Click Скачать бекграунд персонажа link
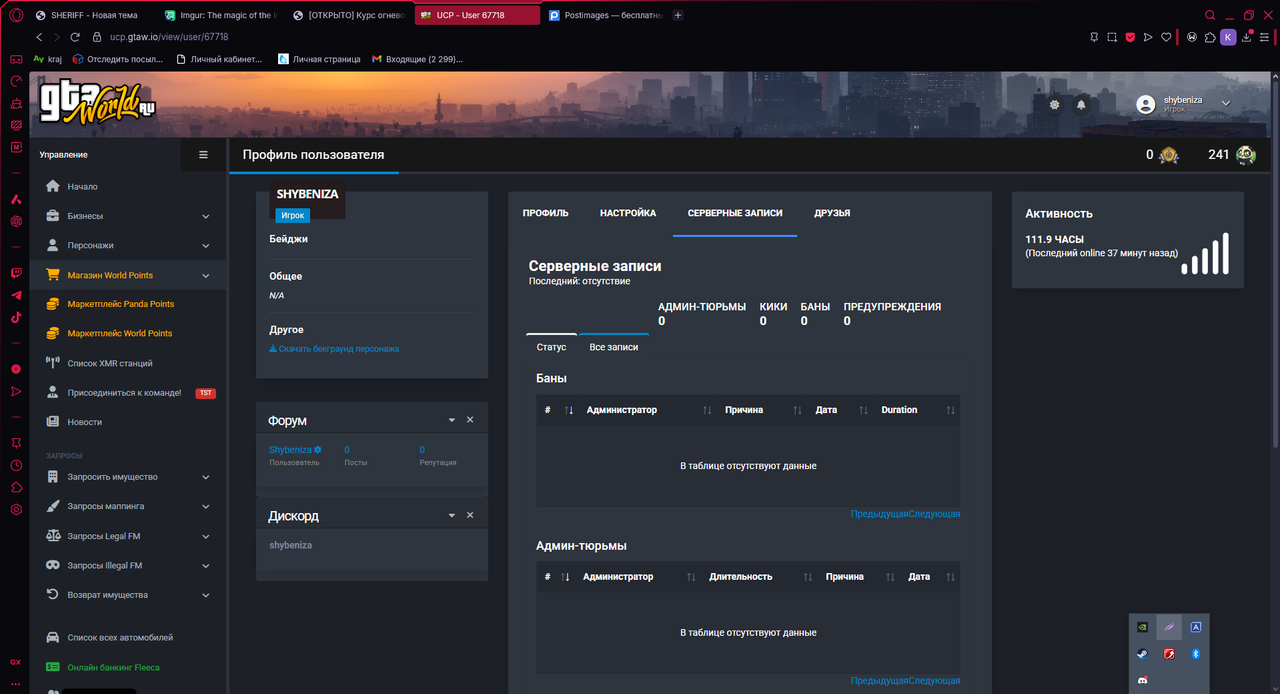1280x694 pixels. (x=334, y=349)
